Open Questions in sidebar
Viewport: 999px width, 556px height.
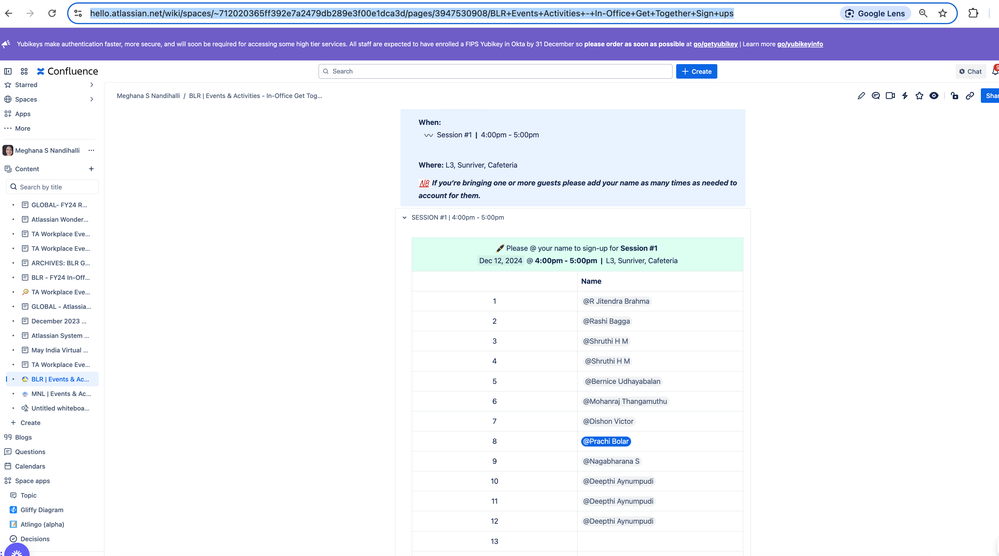click(x=30, y=452)
